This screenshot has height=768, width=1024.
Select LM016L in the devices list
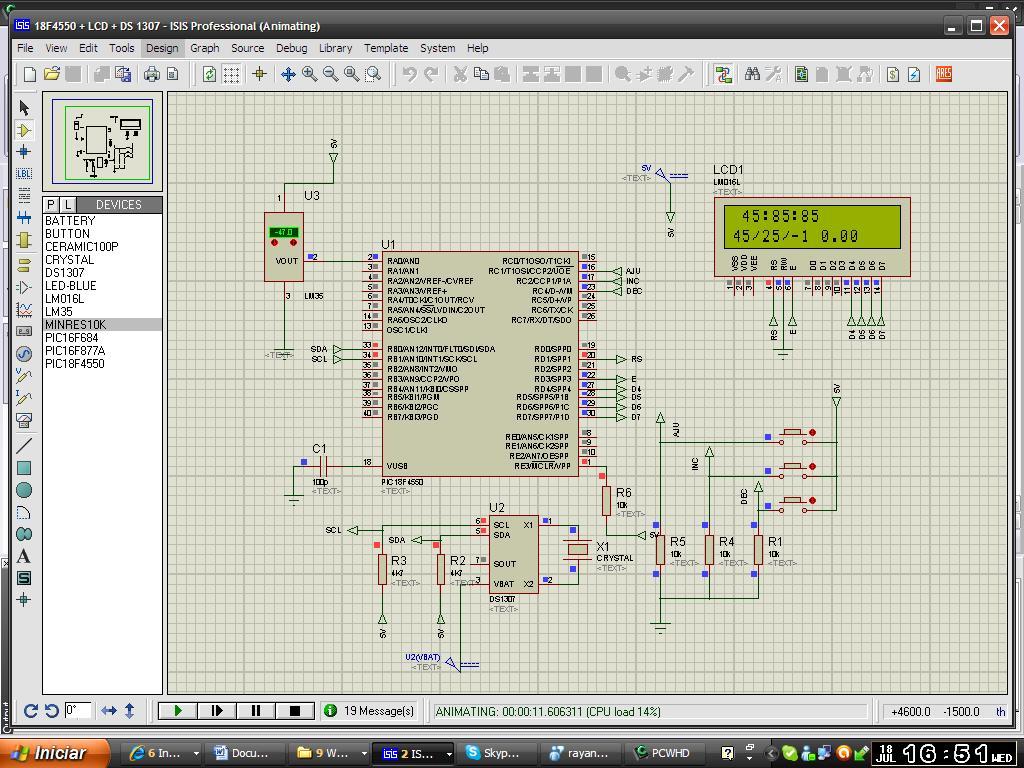[x=65, y=298]
